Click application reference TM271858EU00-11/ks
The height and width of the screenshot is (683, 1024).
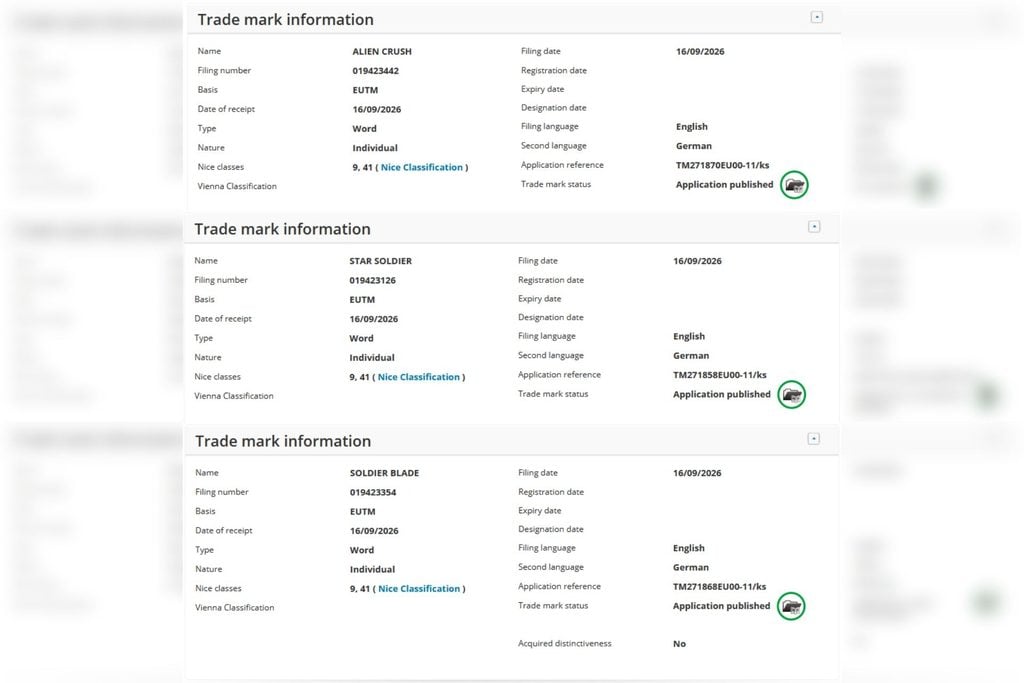[720, 375]
